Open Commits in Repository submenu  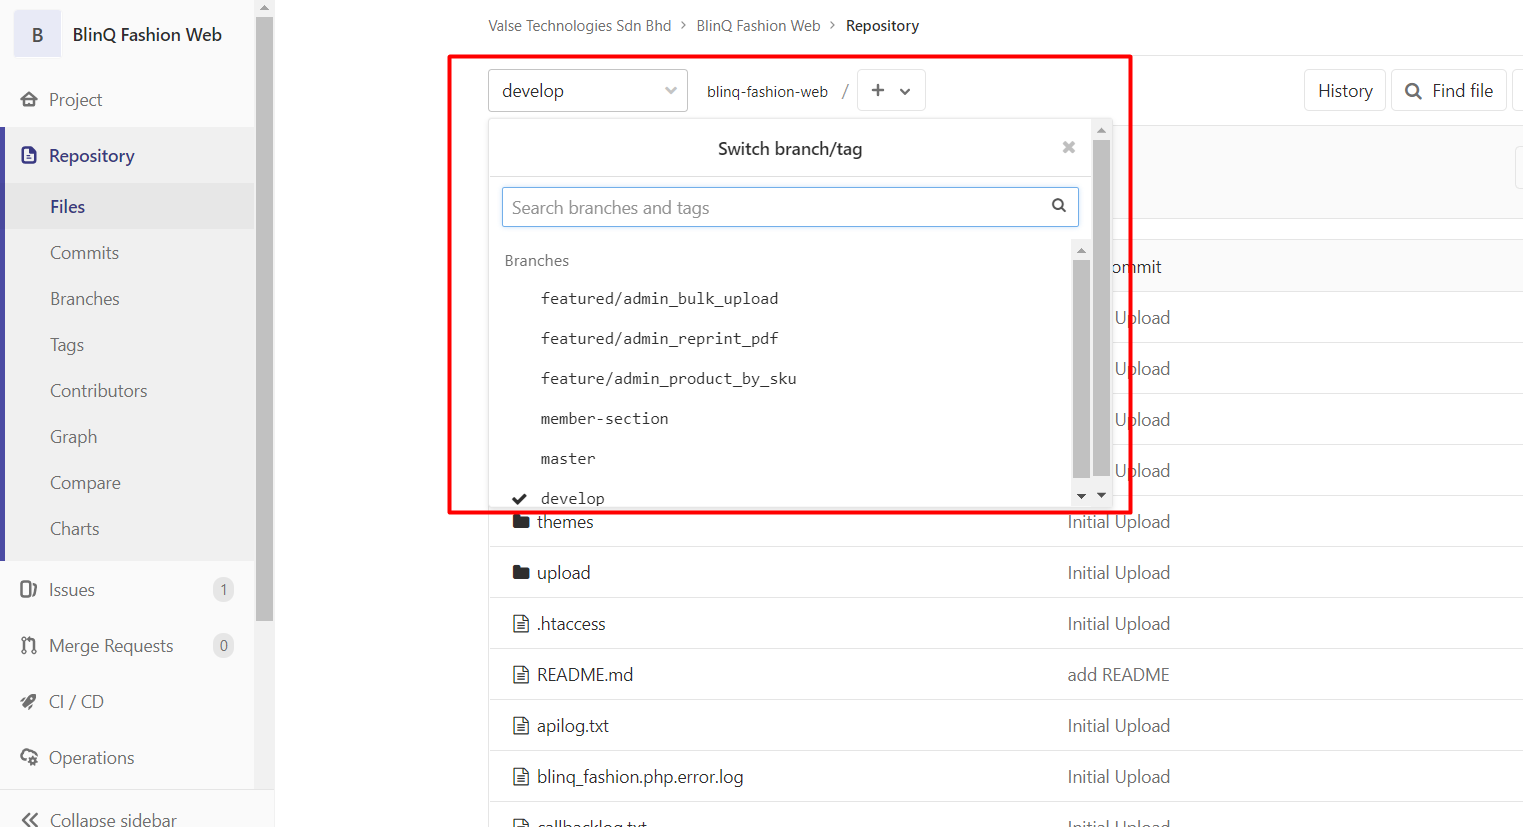point(85,253)
